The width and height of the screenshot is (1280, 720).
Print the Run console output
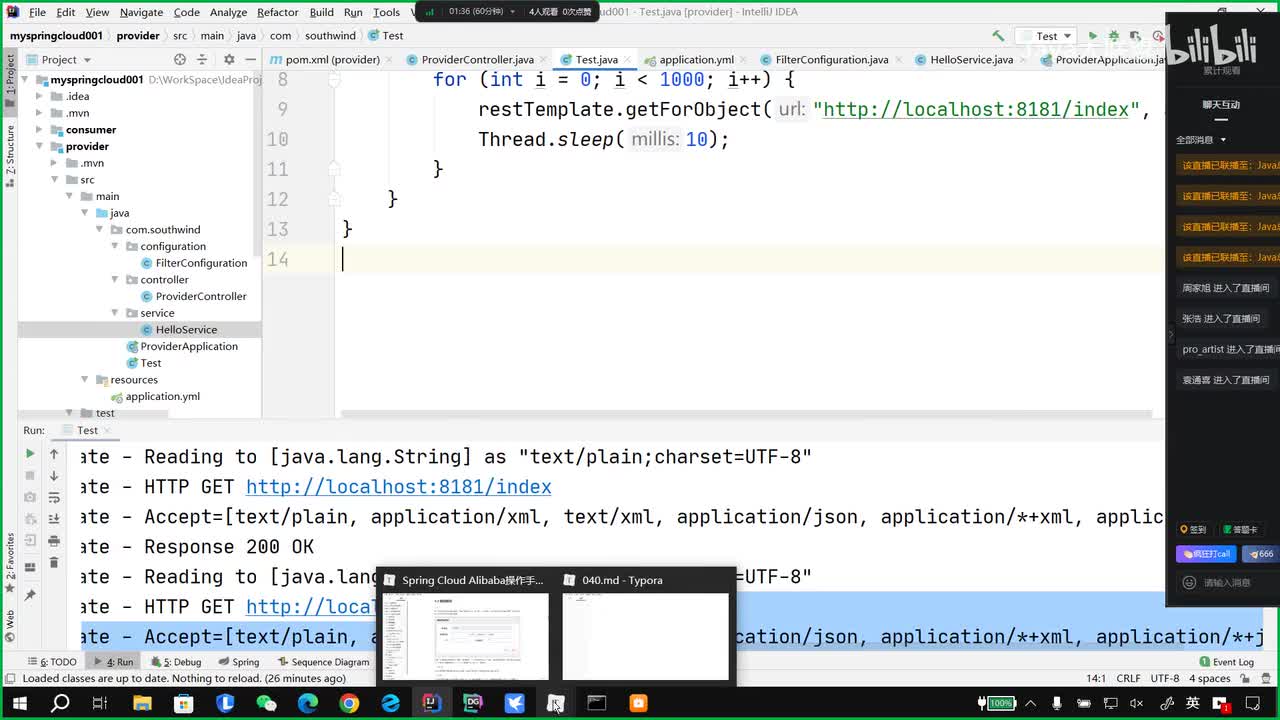54,541
